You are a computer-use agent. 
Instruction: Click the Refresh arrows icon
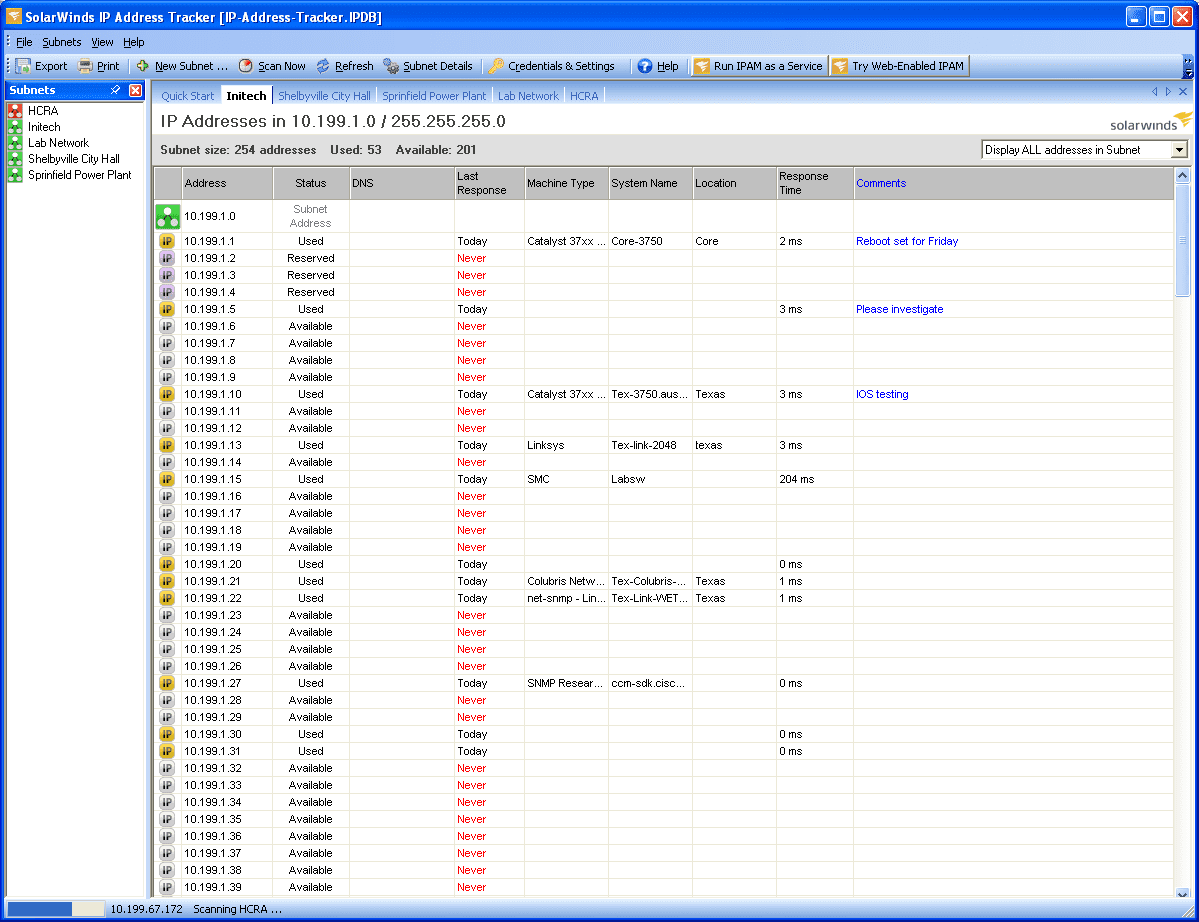[x=323, y=67]
